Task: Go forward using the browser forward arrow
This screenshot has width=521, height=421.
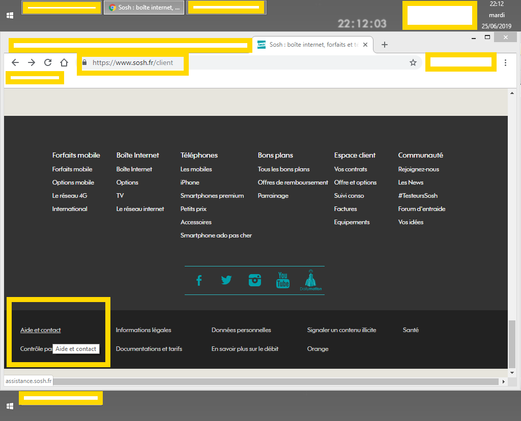Action: click(x=31, y=63)
